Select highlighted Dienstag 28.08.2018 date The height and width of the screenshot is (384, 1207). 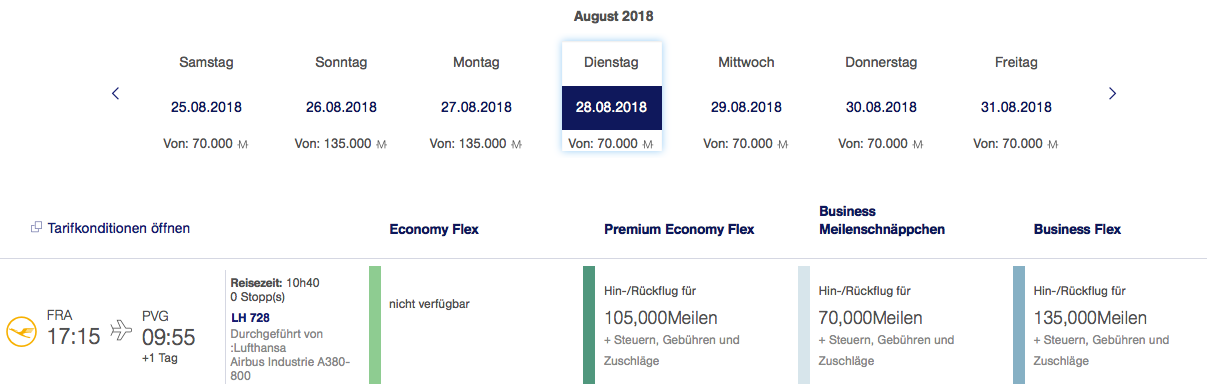[611, 99]
